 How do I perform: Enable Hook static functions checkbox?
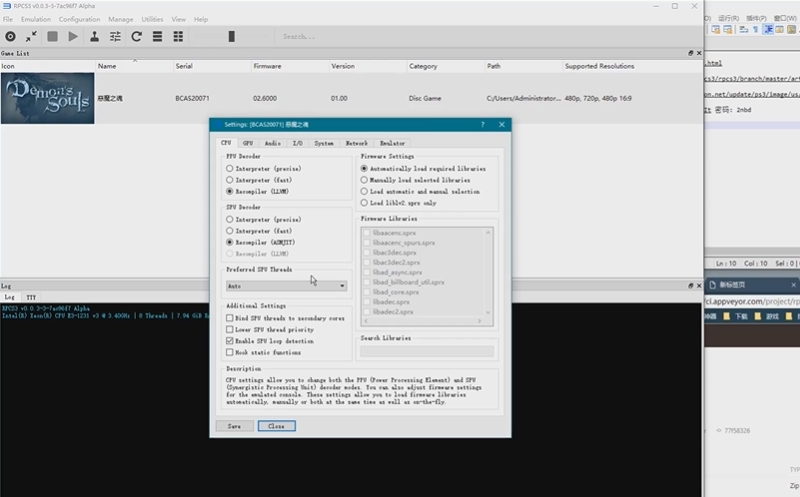click(263, 353)
